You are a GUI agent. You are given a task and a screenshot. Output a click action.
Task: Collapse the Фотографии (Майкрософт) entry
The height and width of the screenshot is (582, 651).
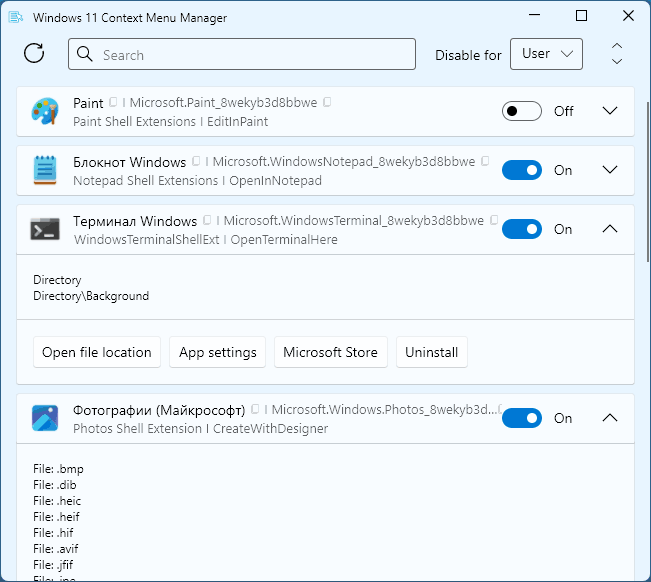coord(609,418)
